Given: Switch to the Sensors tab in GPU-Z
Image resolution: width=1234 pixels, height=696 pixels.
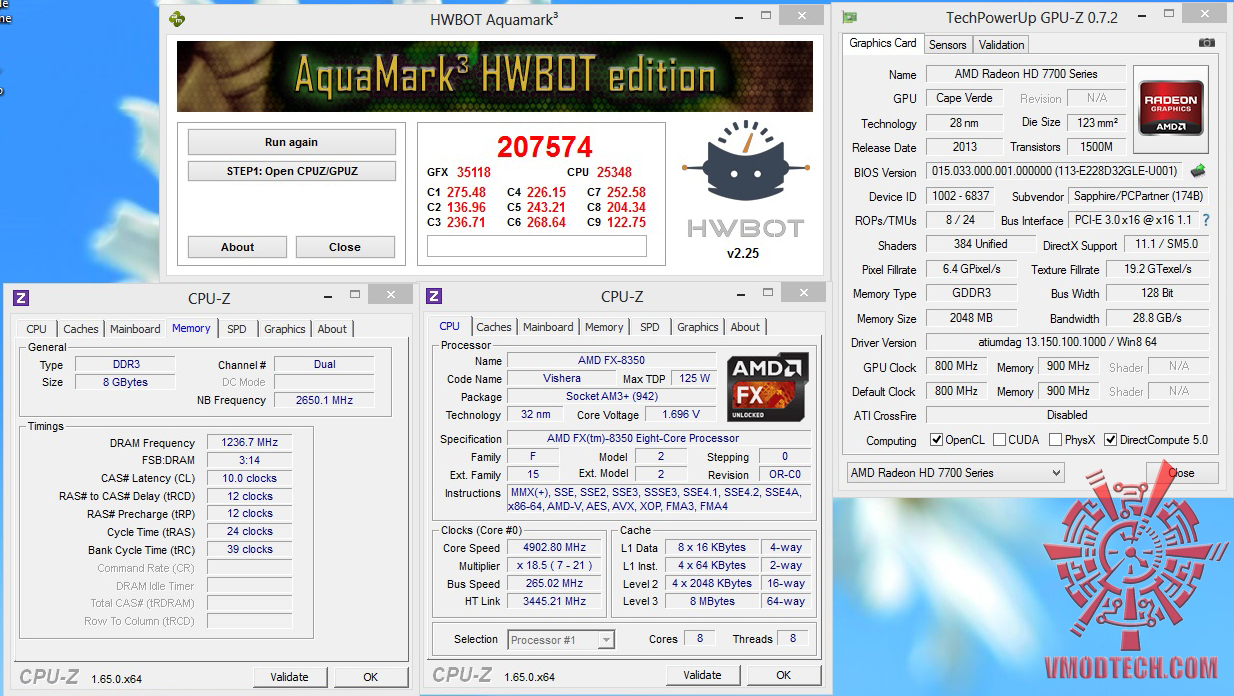Looking at the screenshot, I should tap(947, 45).
